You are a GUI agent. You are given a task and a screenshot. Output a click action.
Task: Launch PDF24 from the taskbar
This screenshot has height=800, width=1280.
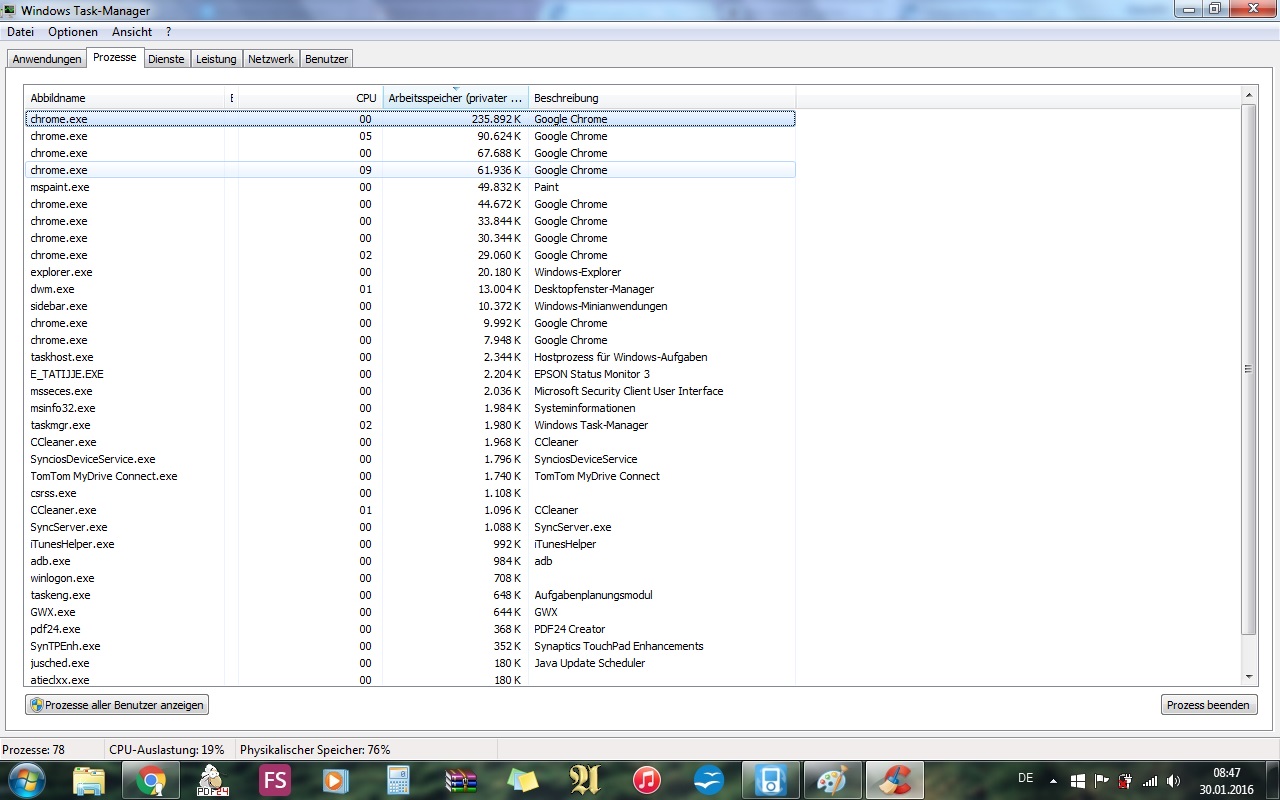[212, 780]
